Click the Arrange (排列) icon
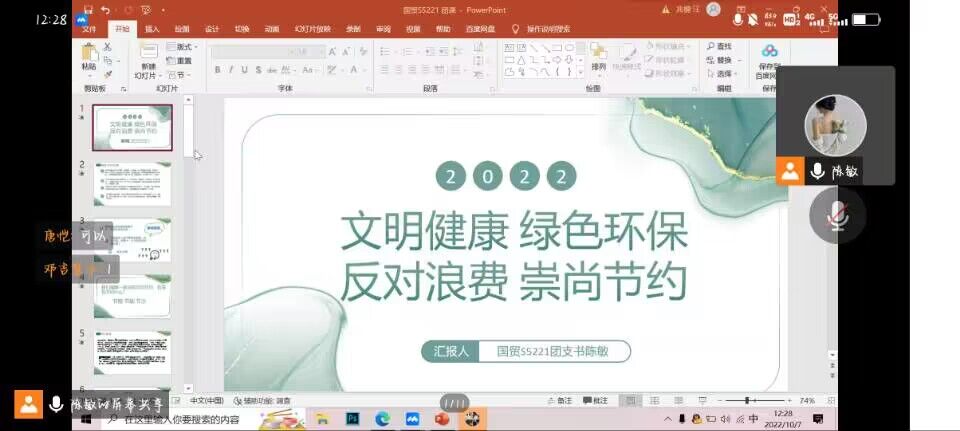Screen dimensions: 960x431 598,57
